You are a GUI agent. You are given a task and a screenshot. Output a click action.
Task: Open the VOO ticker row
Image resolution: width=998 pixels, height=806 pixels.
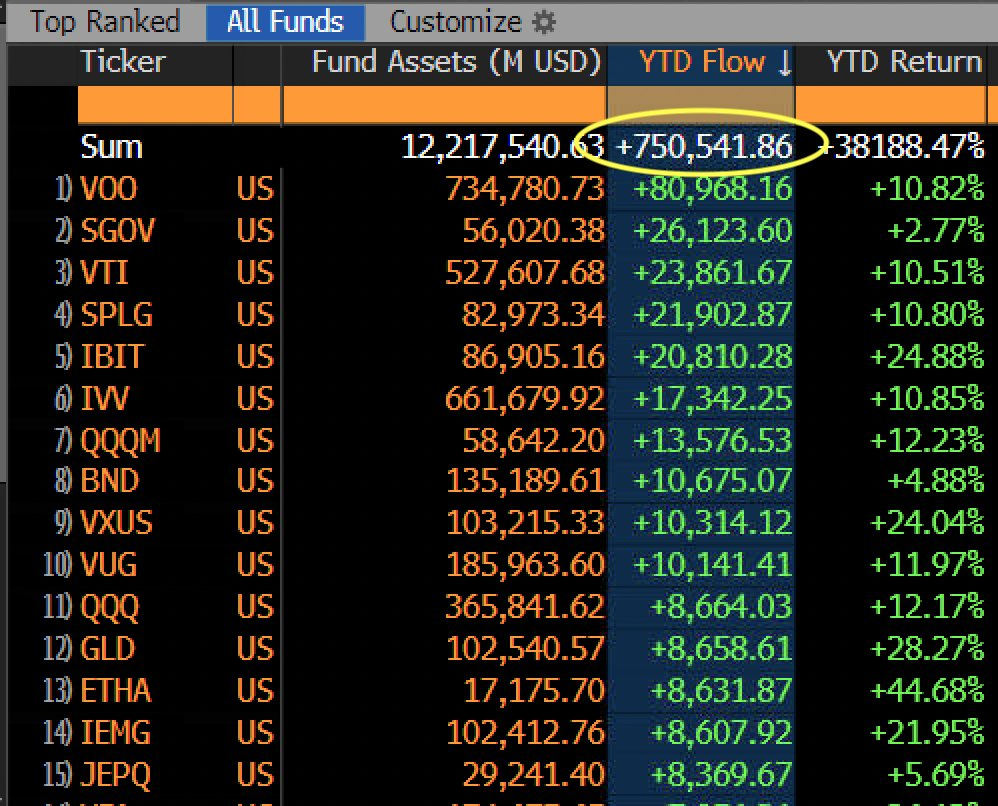tap(108, 189)
